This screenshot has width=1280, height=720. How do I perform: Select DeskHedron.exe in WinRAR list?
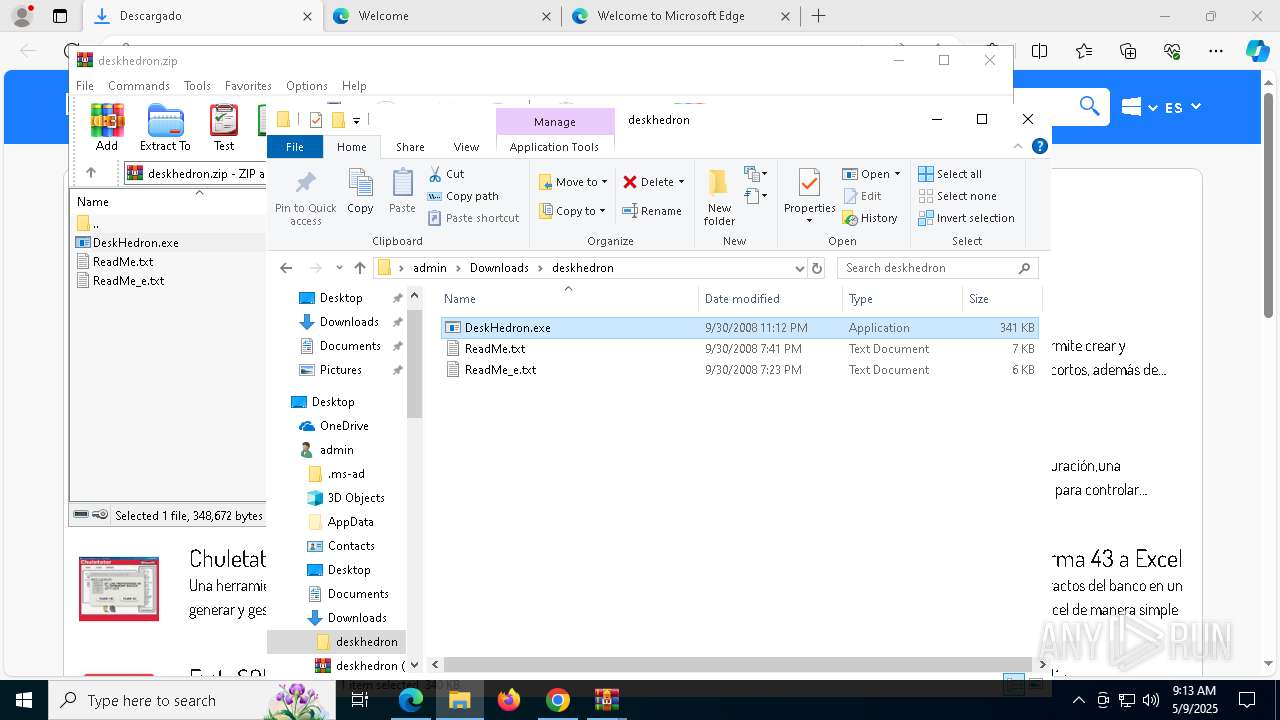(x=136, y=243)
